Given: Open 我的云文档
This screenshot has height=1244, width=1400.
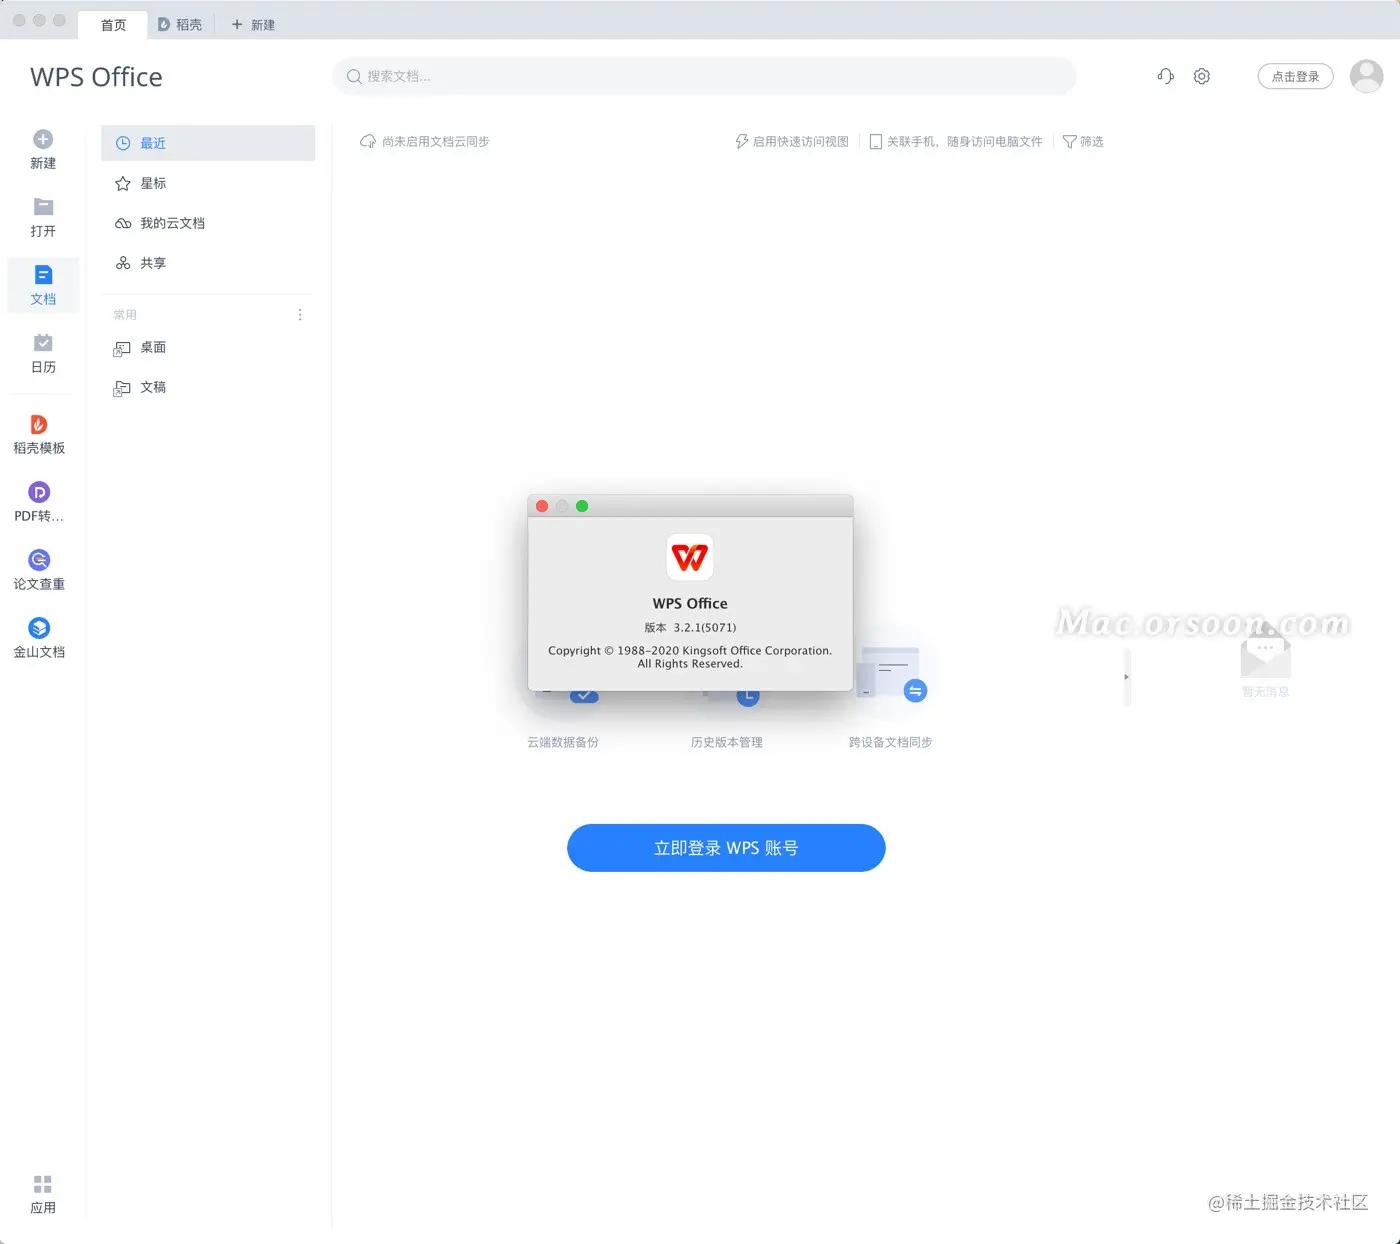Looking at the screenshot, I should 208,223.
